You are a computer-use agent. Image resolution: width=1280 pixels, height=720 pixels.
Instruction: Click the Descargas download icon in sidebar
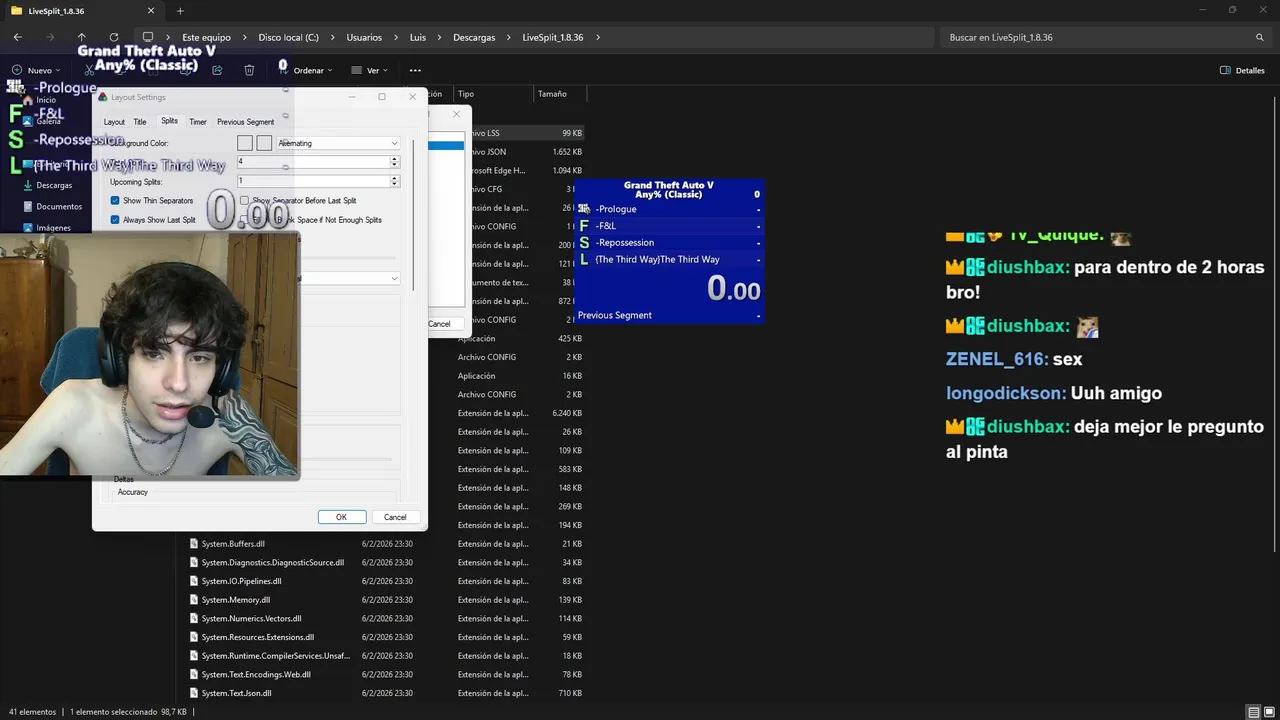coord(26,185)
